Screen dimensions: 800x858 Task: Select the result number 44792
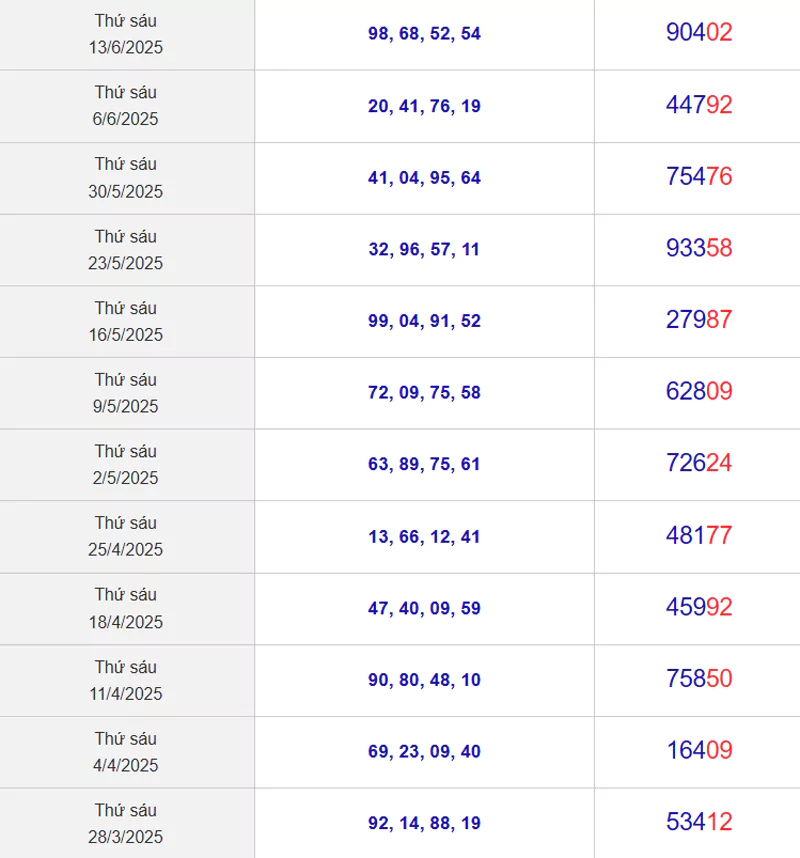[699, 105]
